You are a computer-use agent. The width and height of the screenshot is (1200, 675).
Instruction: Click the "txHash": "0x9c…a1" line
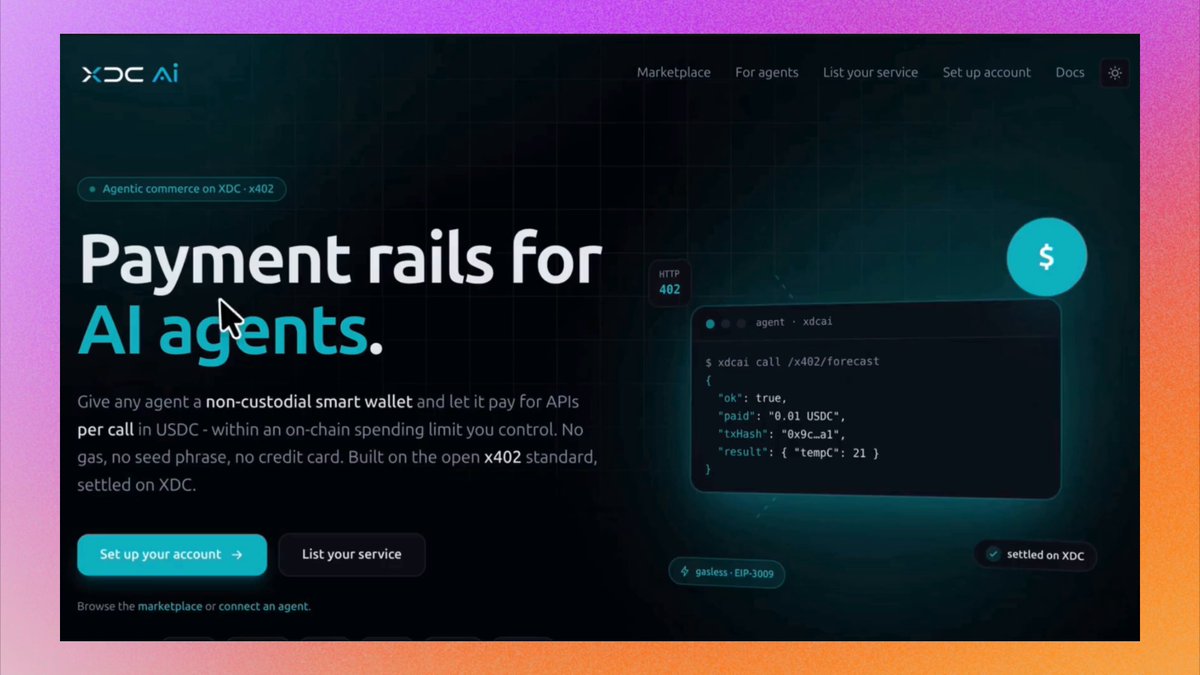[783, 434]
